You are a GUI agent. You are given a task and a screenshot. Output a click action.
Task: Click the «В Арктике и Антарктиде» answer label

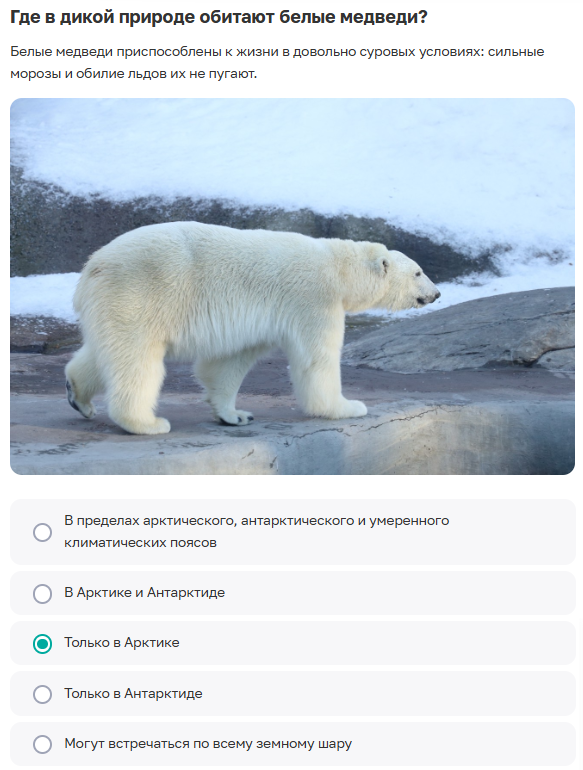144,592
